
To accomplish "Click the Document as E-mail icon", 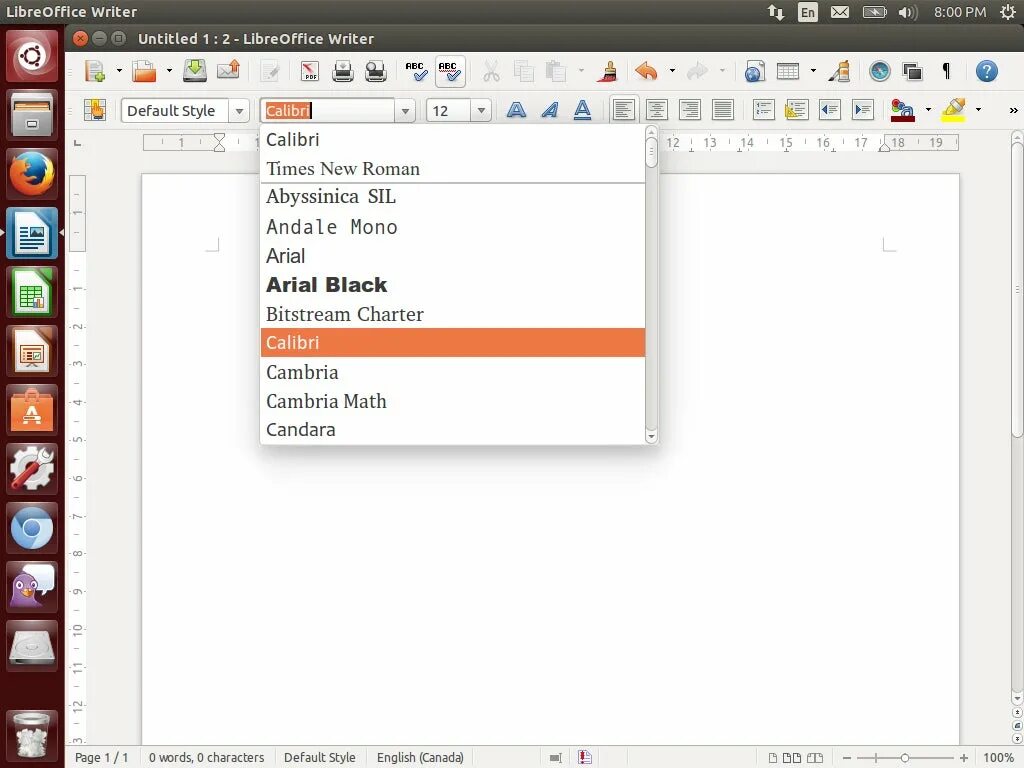I will click(228, 71).
